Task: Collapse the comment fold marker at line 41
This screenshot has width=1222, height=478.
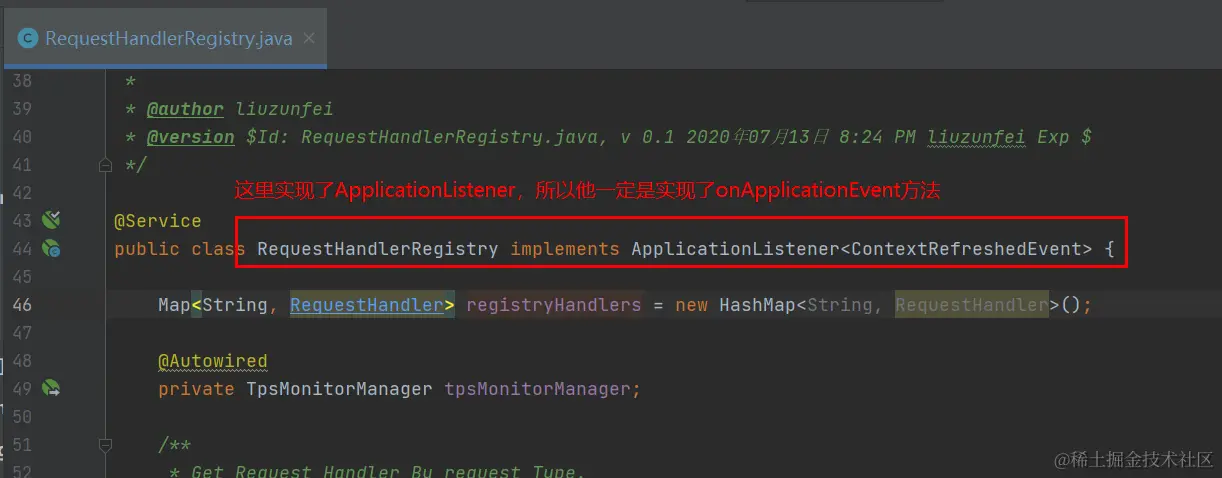Action: (x=105, y=165)
